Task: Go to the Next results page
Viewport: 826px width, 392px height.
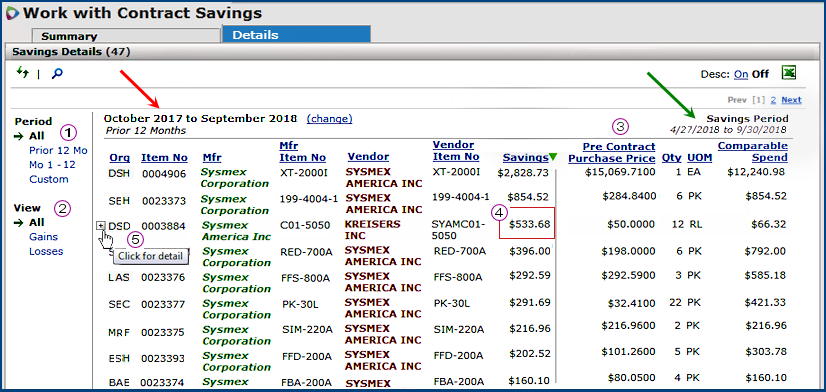Action: tap(791, 100)
